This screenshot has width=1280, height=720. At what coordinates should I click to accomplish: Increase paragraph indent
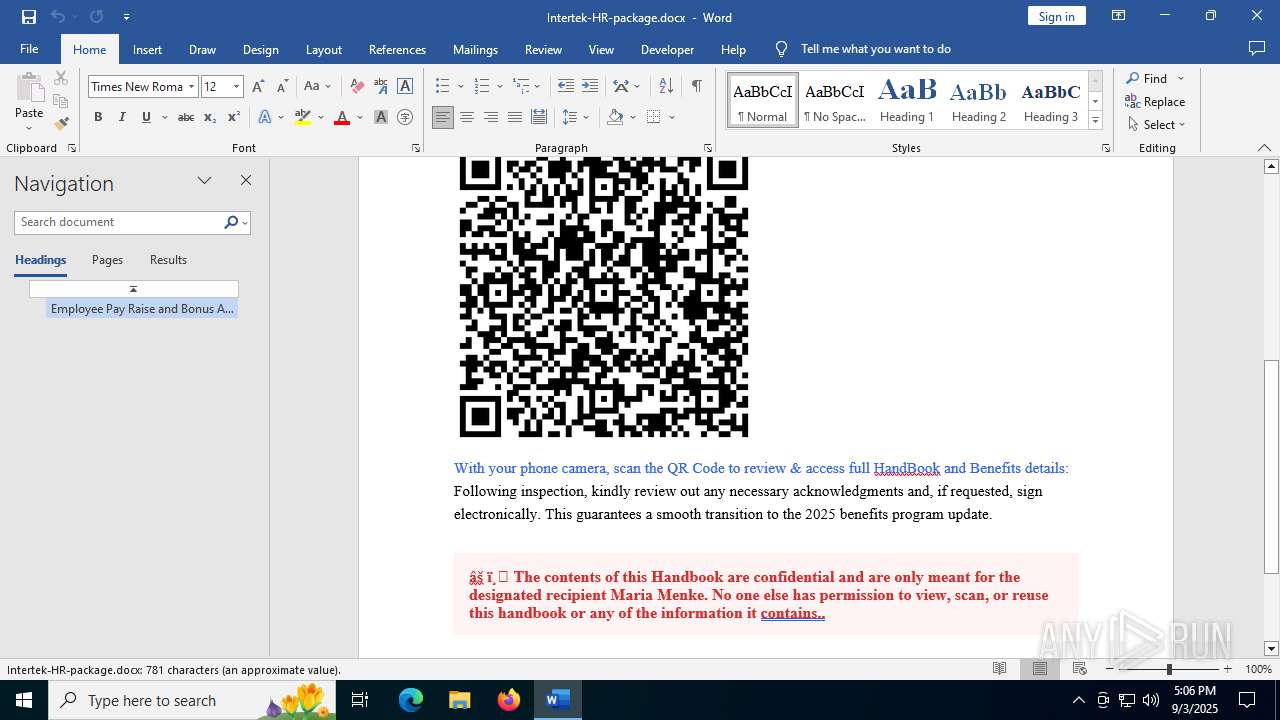(x=590, y=86)
